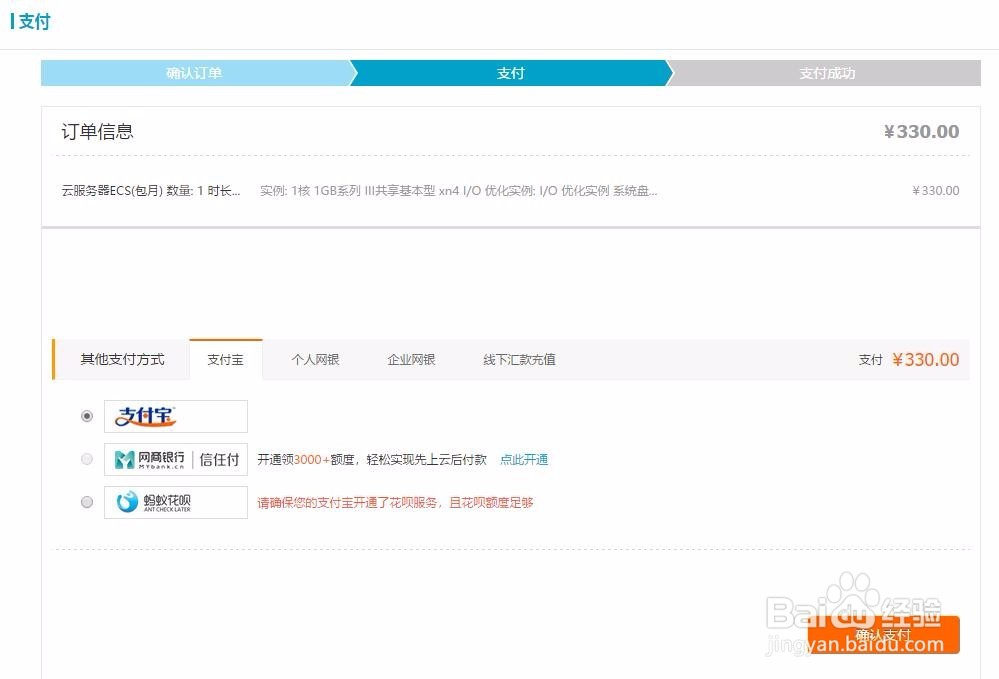Open the 其他支付方式 tab
This screenshot has width=999, height=679.
(x=121, y=360)
